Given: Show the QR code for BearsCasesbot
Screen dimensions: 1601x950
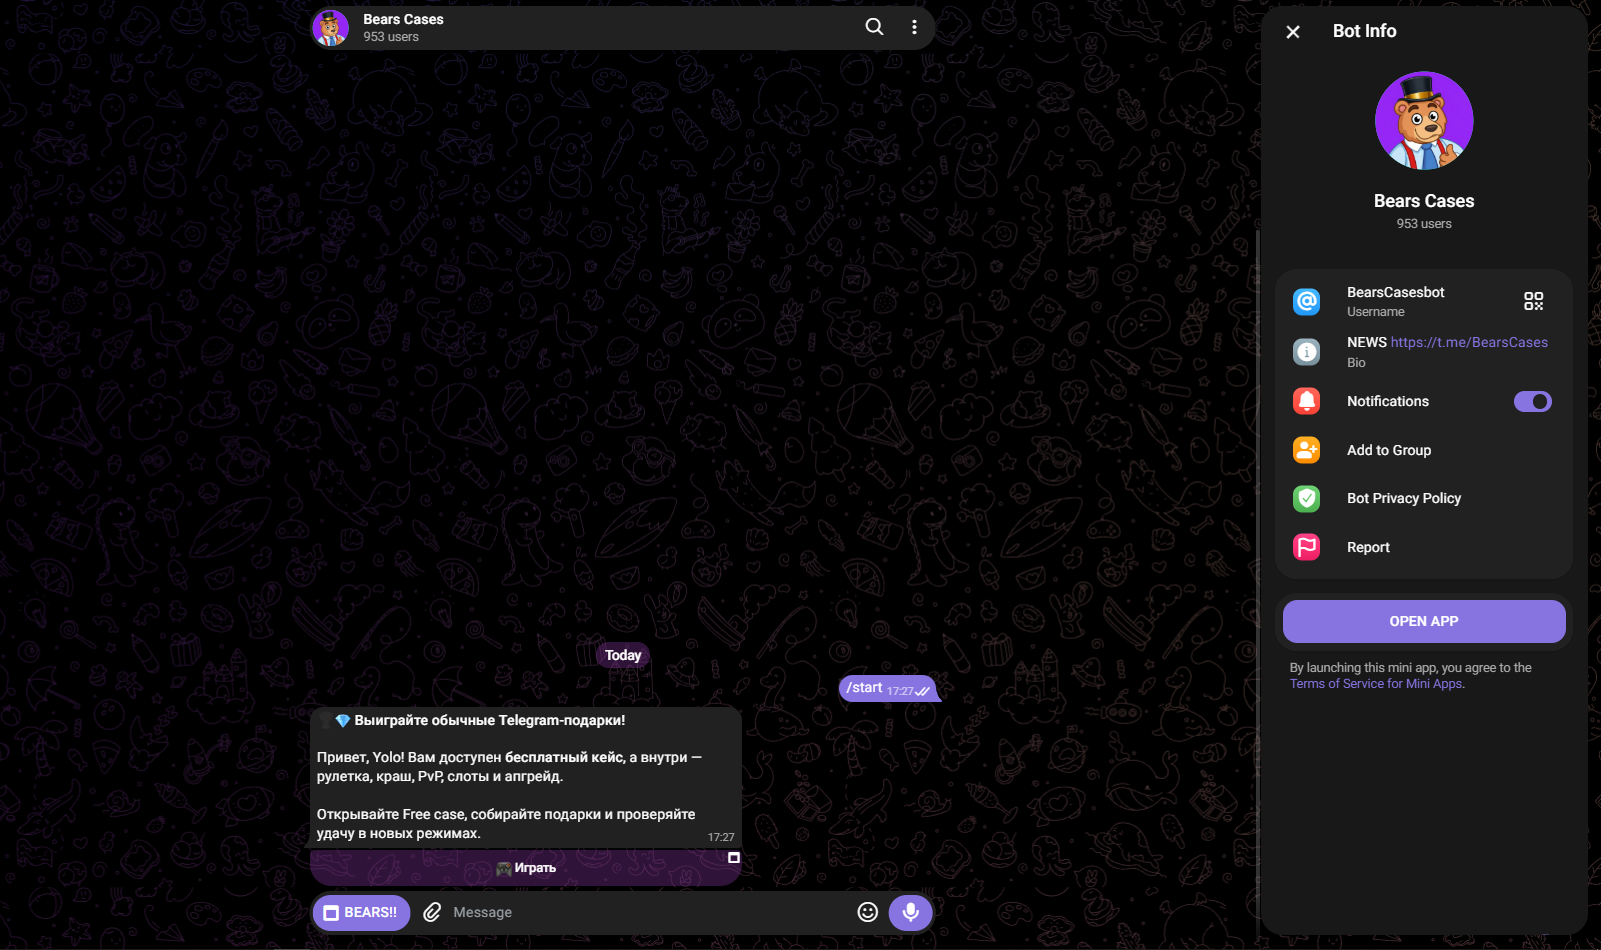Looking at the screenshot, I should (1533, 301).
